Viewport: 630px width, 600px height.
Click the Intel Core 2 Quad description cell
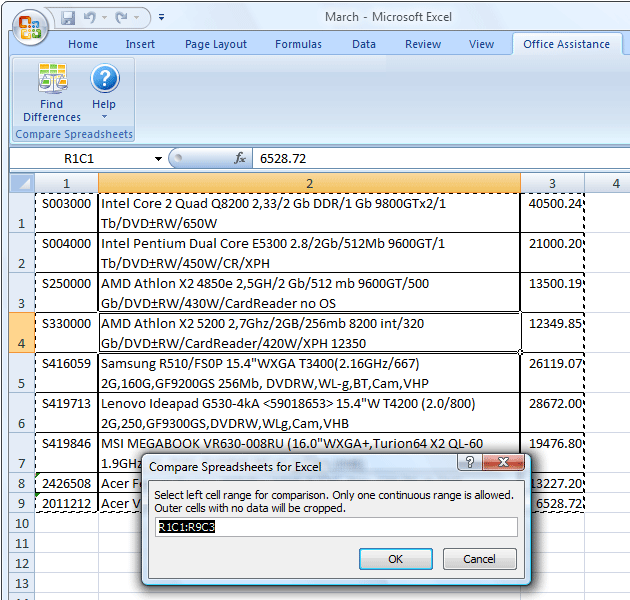click(x=309, y=213)
